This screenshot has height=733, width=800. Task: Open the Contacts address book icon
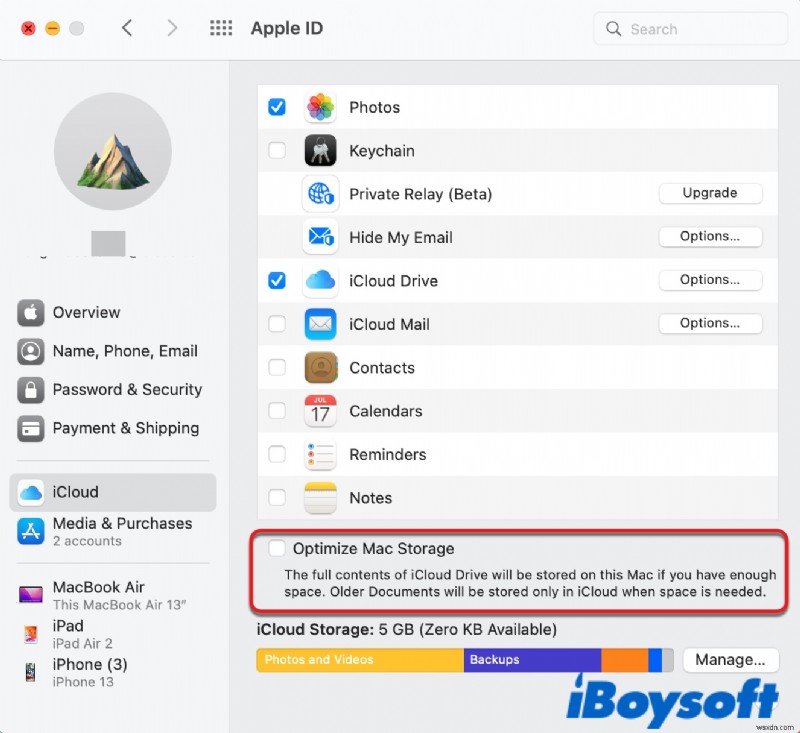tap(320, 367)
